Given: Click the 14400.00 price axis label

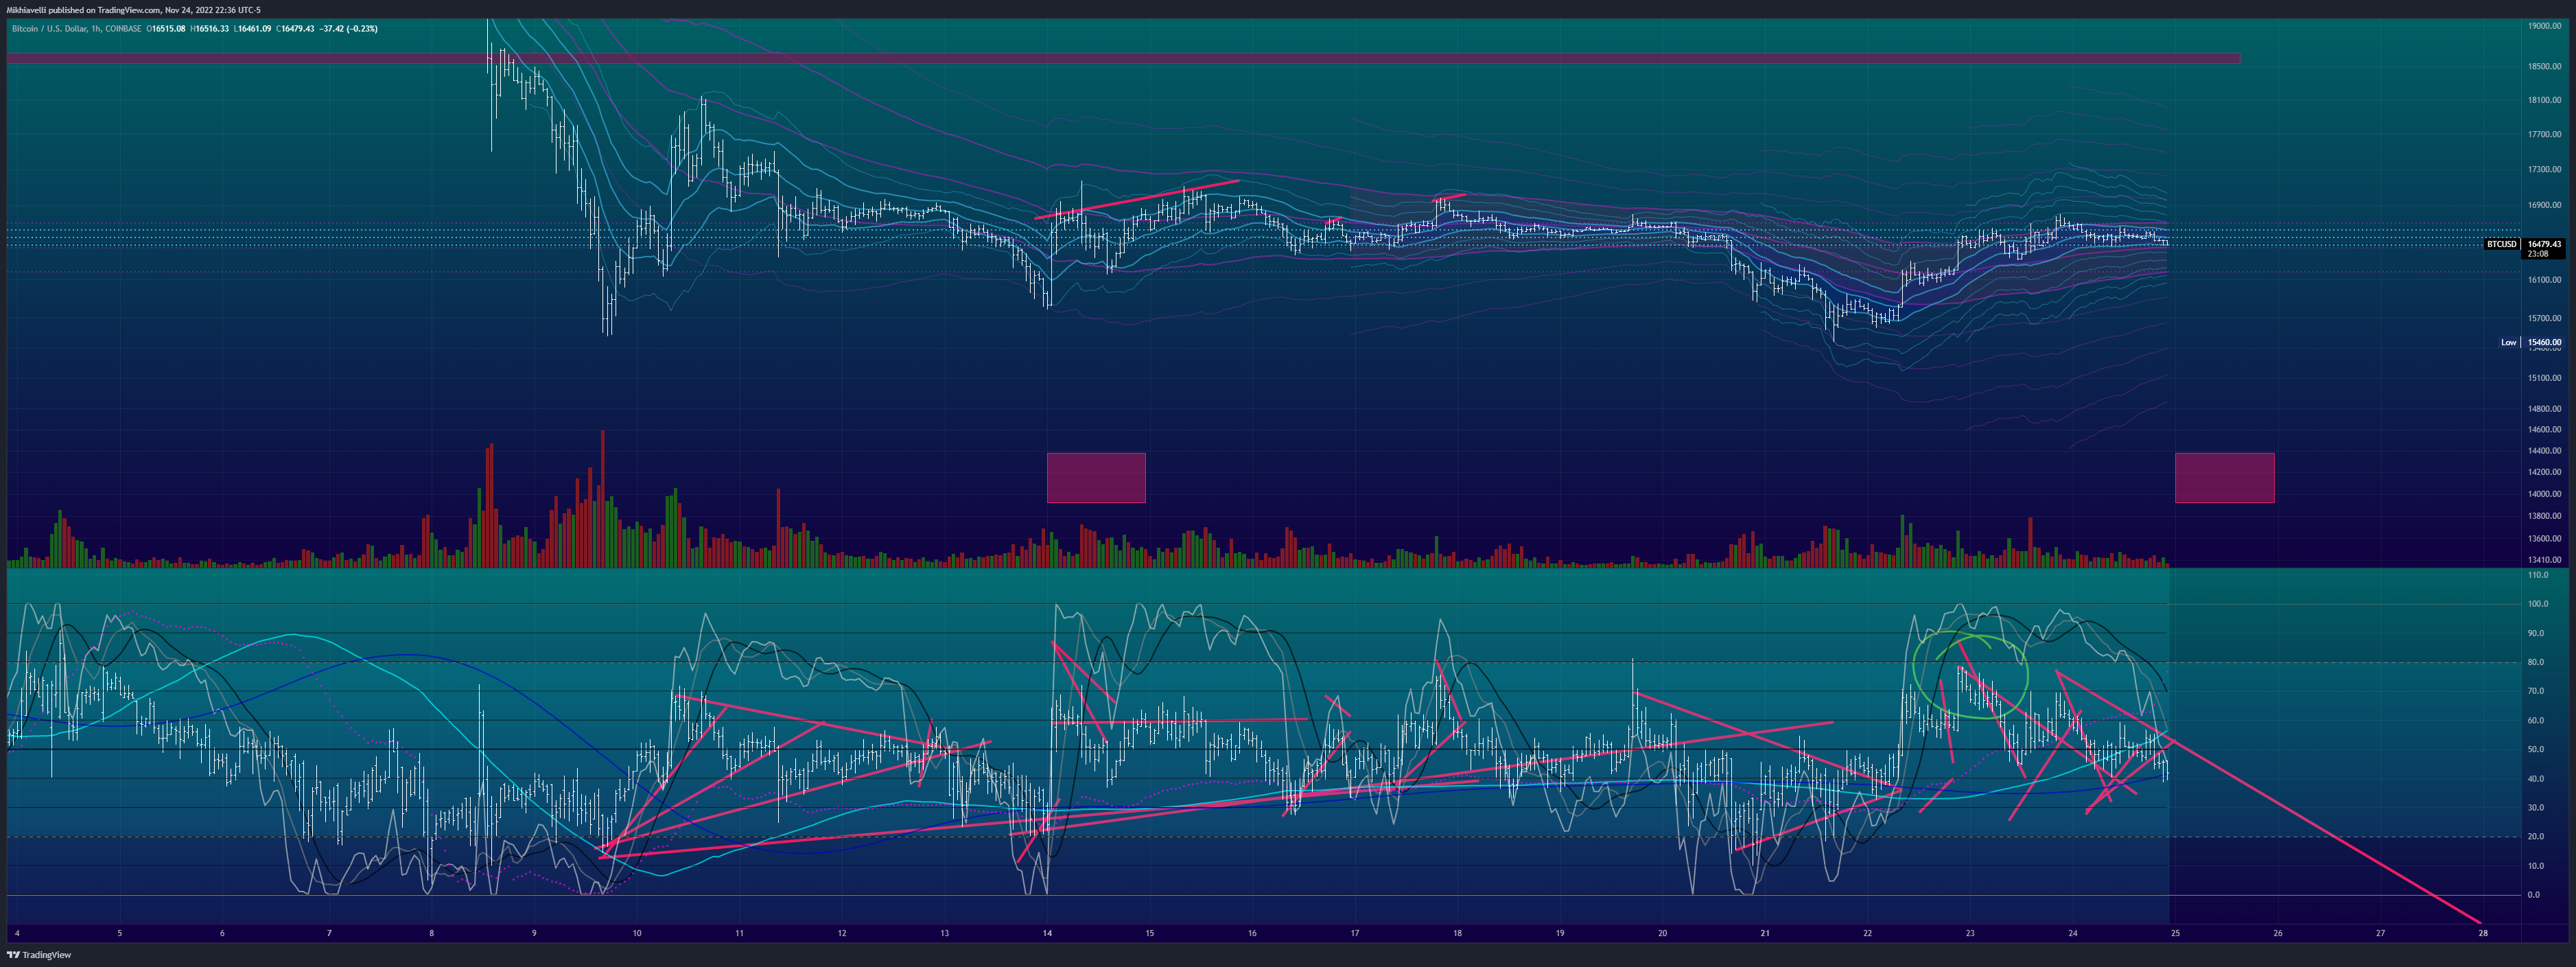Looking at the screenshot, I should 2544,451.
